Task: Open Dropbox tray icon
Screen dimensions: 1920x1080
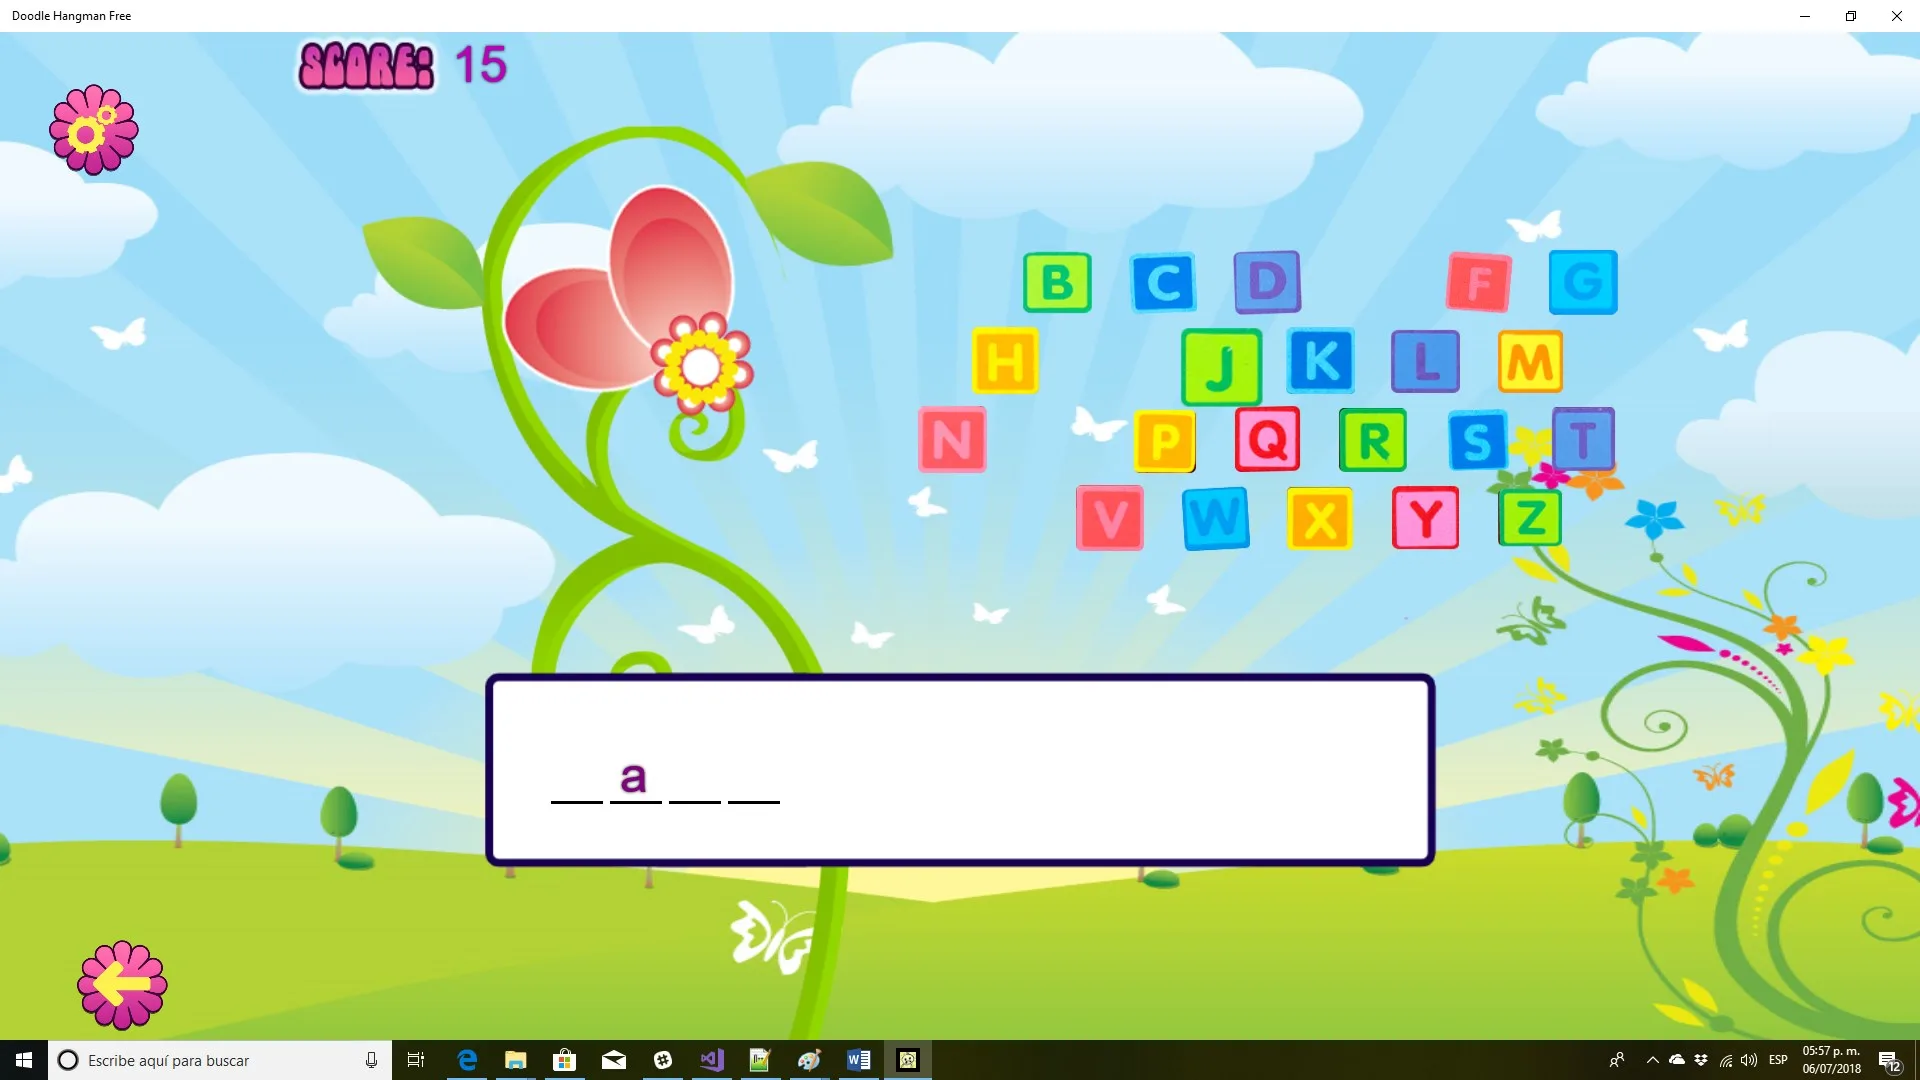Action: [1701, 1060]
